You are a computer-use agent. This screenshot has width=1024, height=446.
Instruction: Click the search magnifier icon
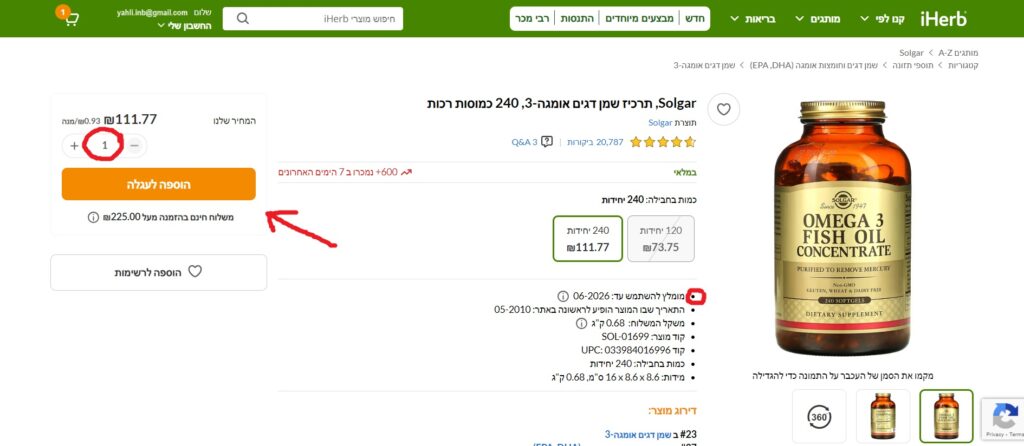(242, 18)
